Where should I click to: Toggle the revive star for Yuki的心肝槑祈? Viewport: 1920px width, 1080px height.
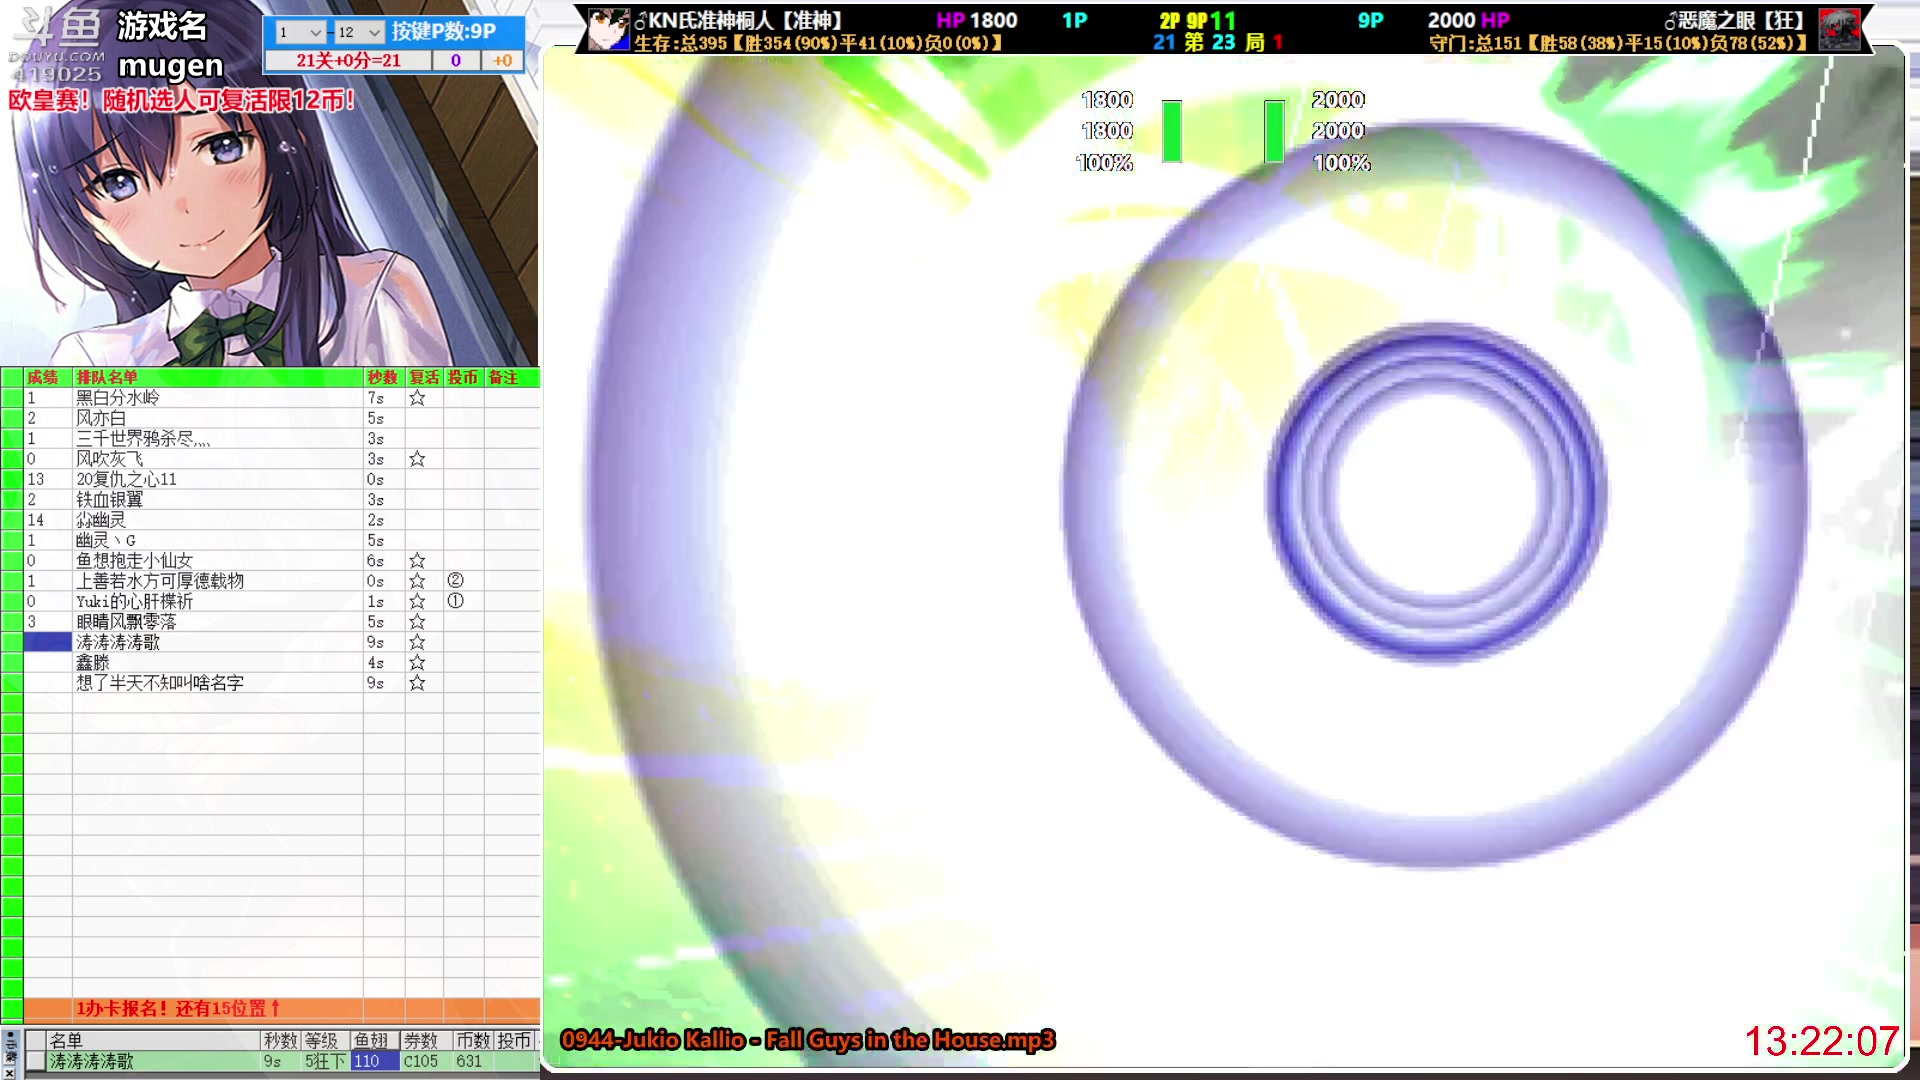(417, 601)
